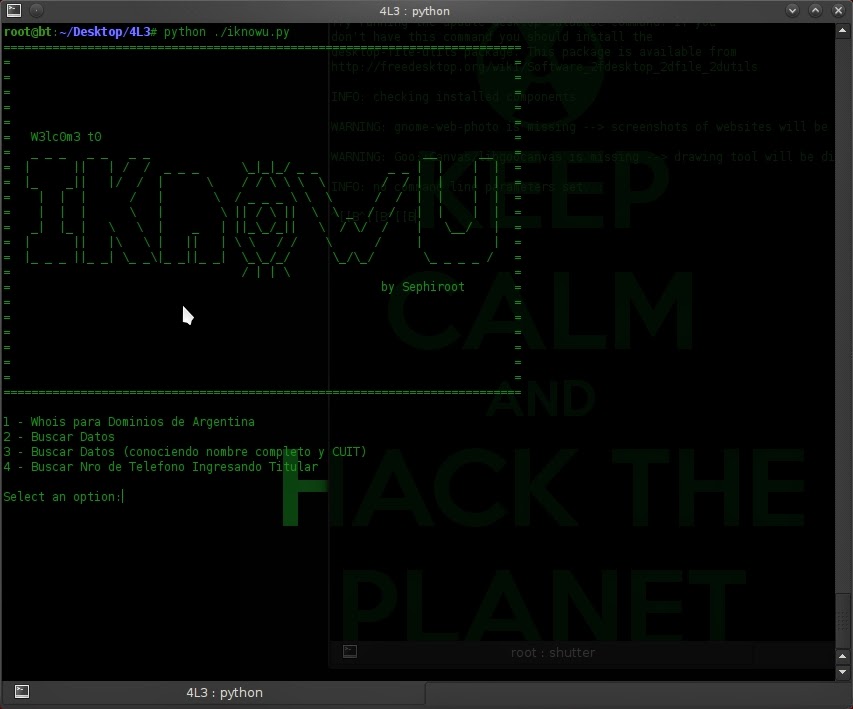Image resolution: width=853 pixels, height=709 pixels.
Task: Click the 'W3lc0m3 t0' text
Action: [x=66, y=137]
